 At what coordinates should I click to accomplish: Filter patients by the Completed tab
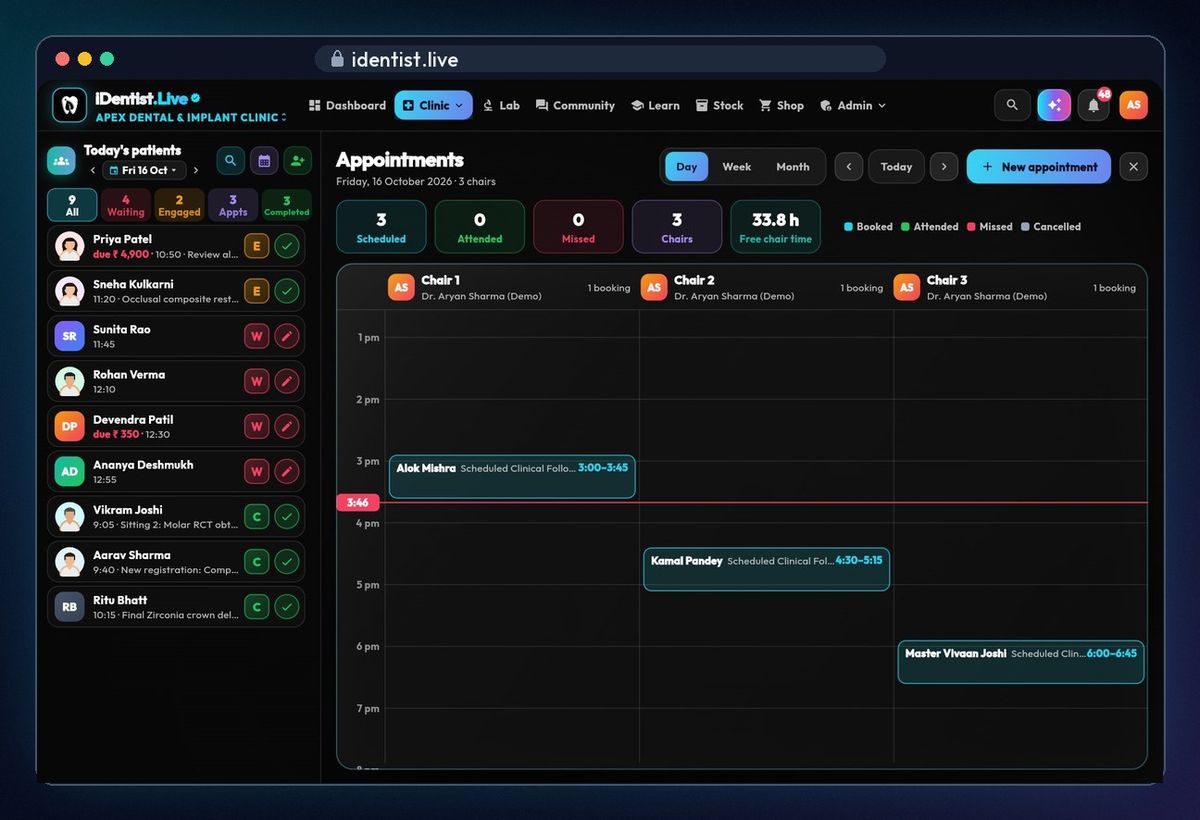[287, 205]
